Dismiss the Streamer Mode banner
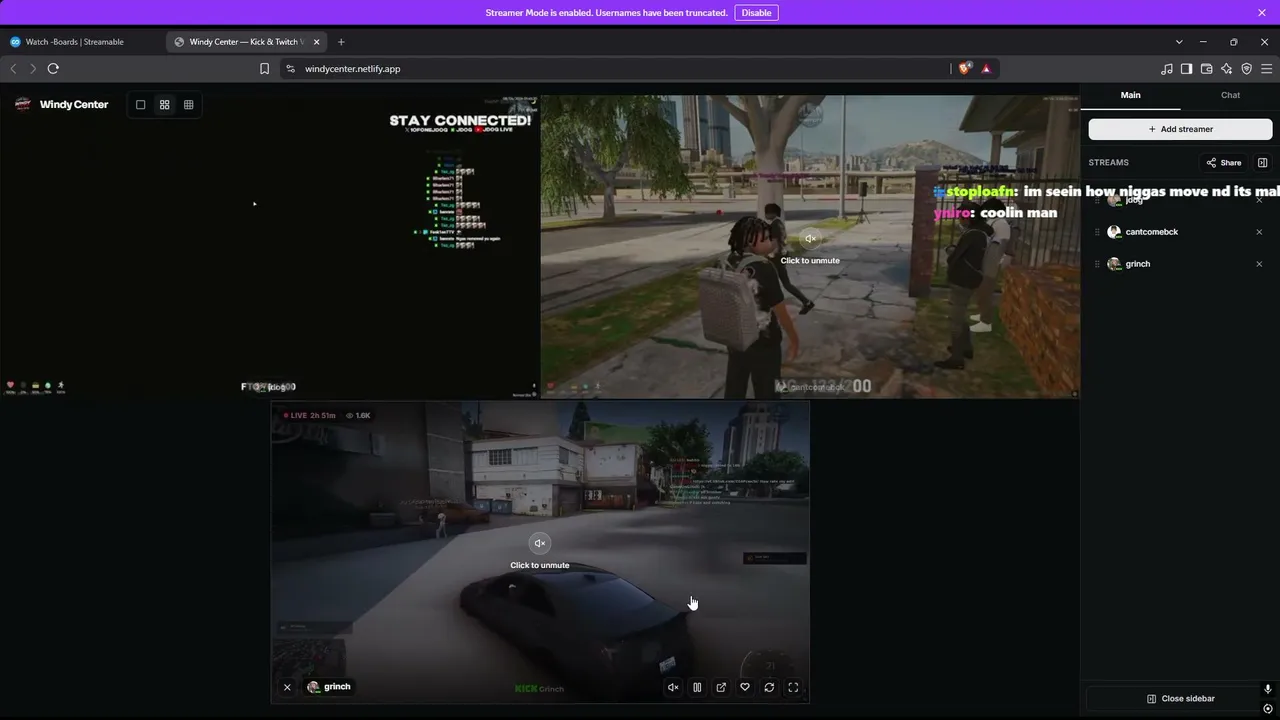This screenshot has width=1280, height=720. pyautogui.click(x=1262, y=13)
